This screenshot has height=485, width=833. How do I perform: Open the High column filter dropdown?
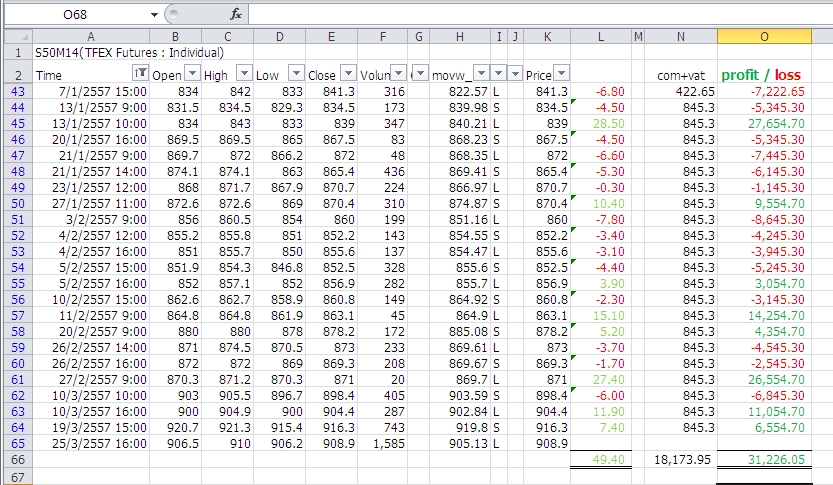pos(244,73)
